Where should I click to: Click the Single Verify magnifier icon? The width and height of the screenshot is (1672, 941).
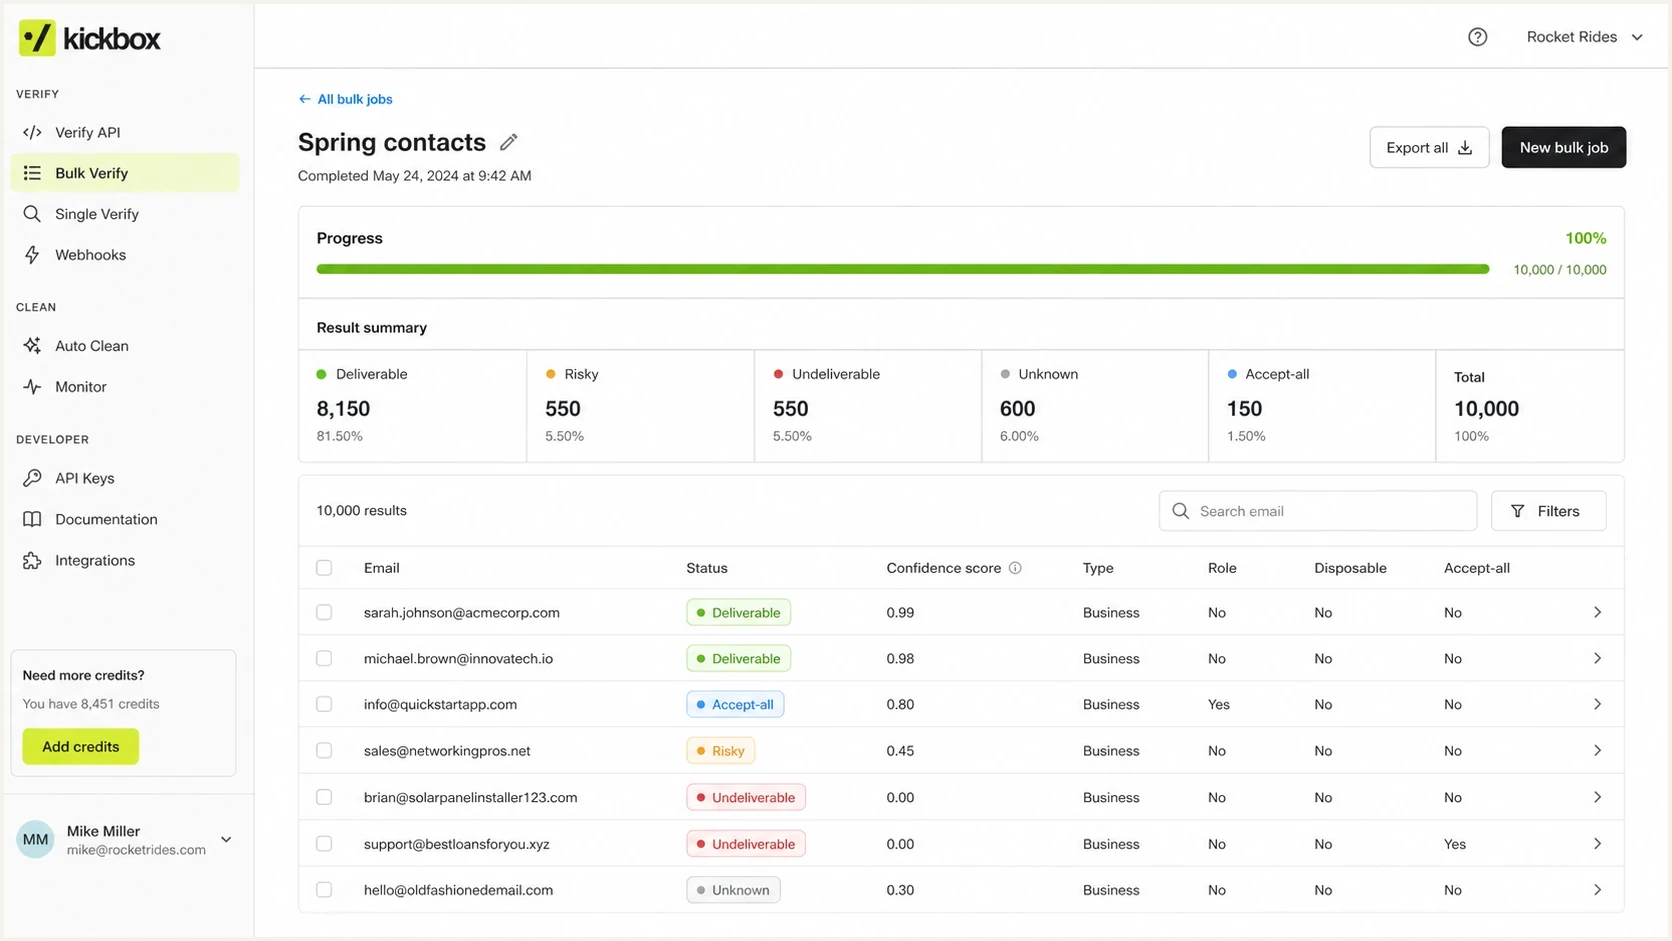[32, 214]
